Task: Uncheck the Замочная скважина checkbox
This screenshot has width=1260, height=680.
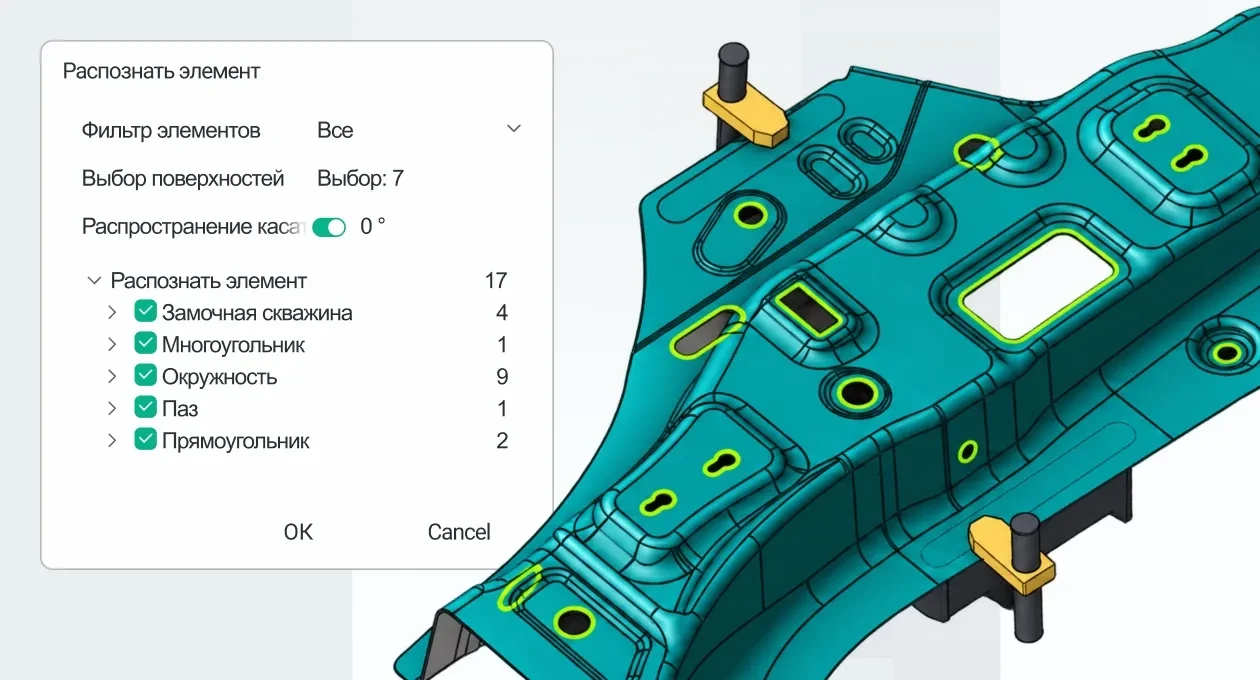Action: [x=145, y=312]
